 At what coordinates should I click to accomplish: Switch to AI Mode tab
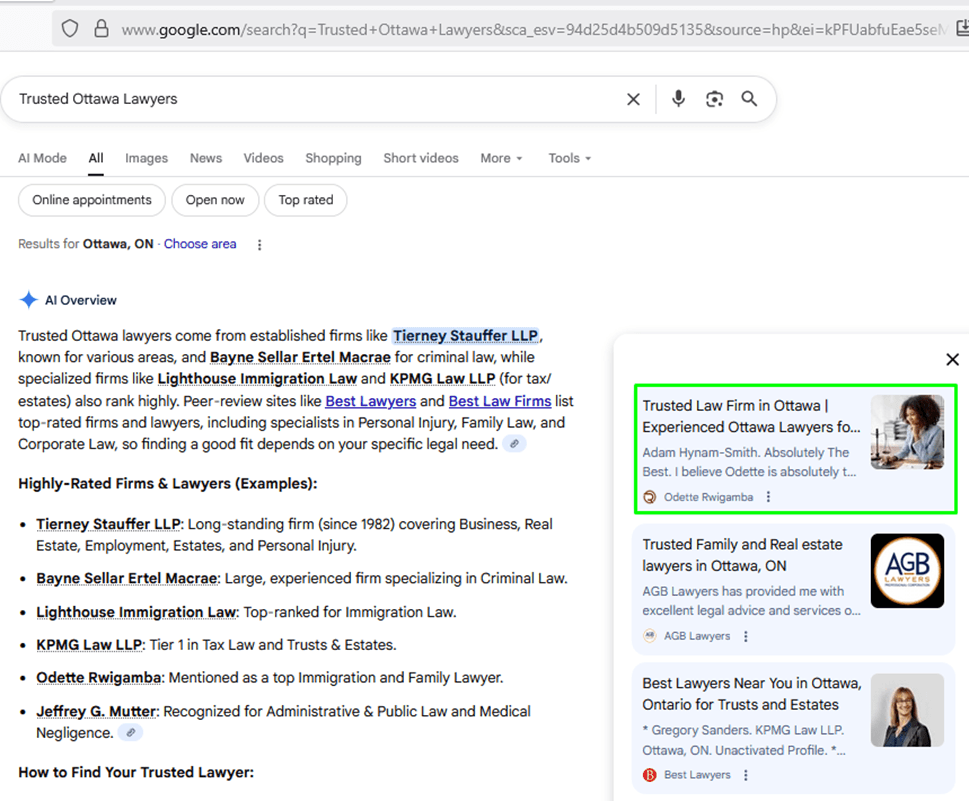[42, 158]
